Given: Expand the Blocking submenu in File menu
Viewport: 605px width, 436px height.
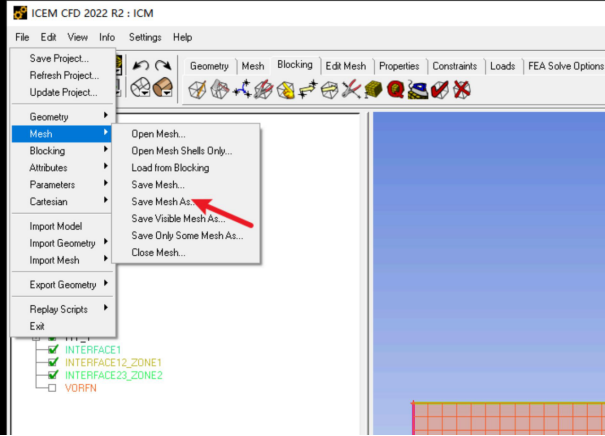Looking at the screenshot, I should 63,150.
